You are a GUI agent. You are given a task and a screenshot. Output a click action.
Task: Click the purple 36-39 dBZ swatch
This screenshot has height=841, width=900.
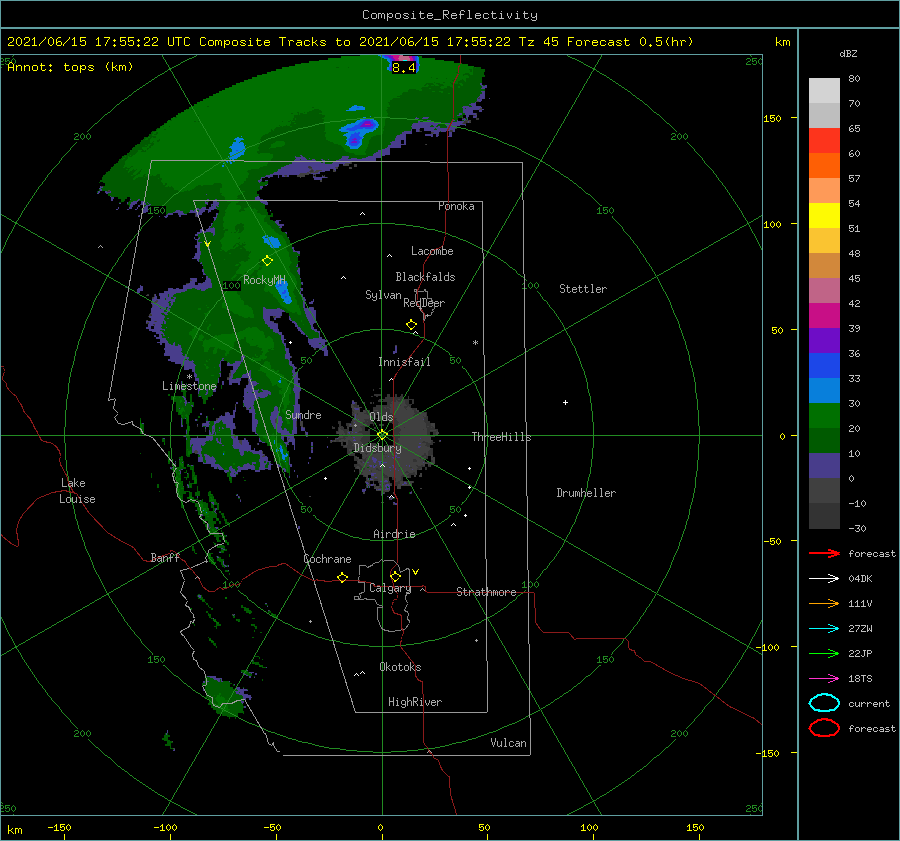tap(824, 341)
